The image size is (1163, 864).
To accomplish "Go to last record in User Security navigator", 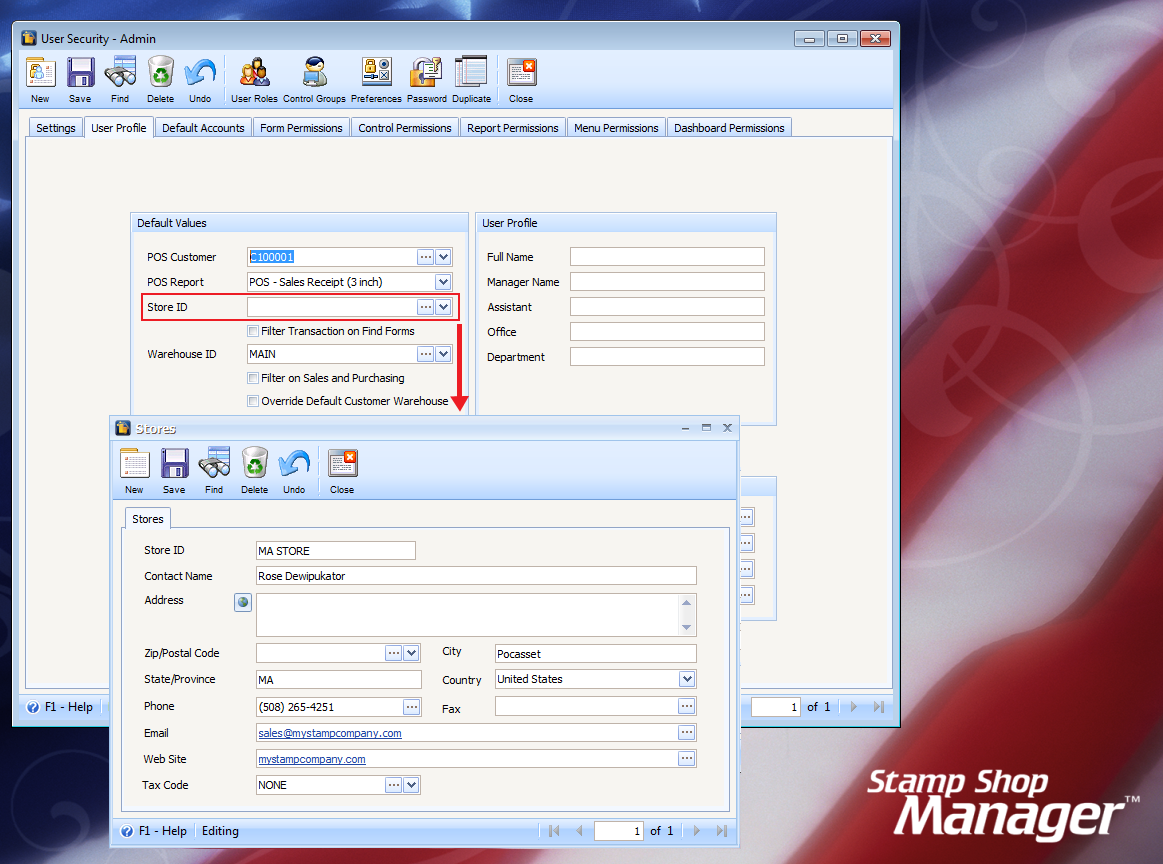I will point(879,707).
